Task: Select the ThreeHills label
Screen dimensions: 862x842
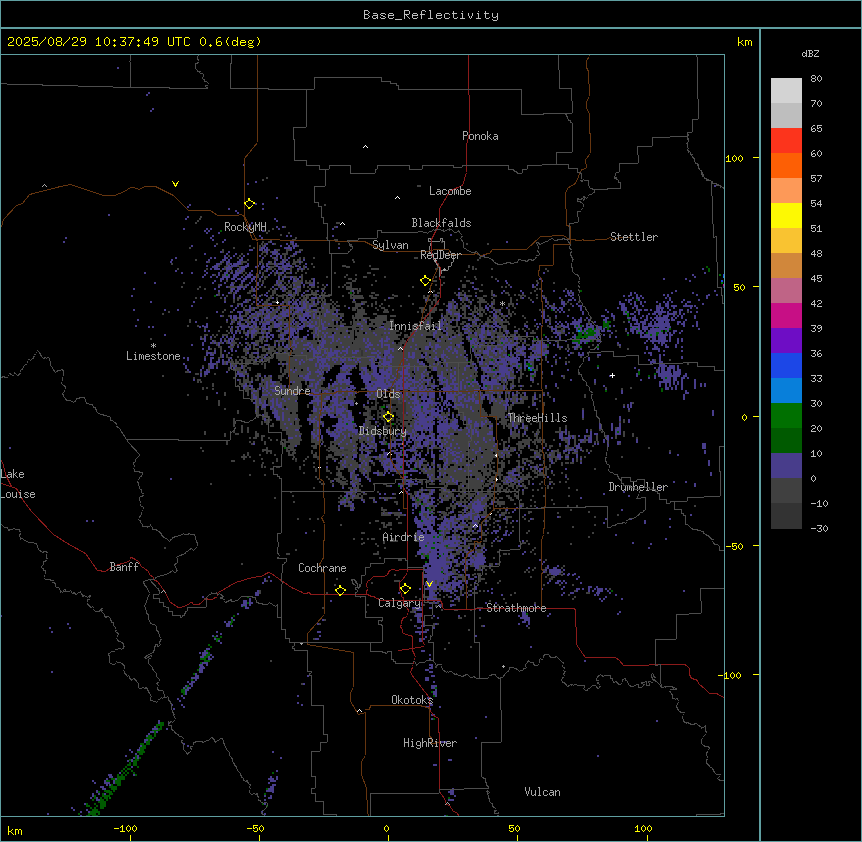Action: pyautogui.click(x=537, y=418)
